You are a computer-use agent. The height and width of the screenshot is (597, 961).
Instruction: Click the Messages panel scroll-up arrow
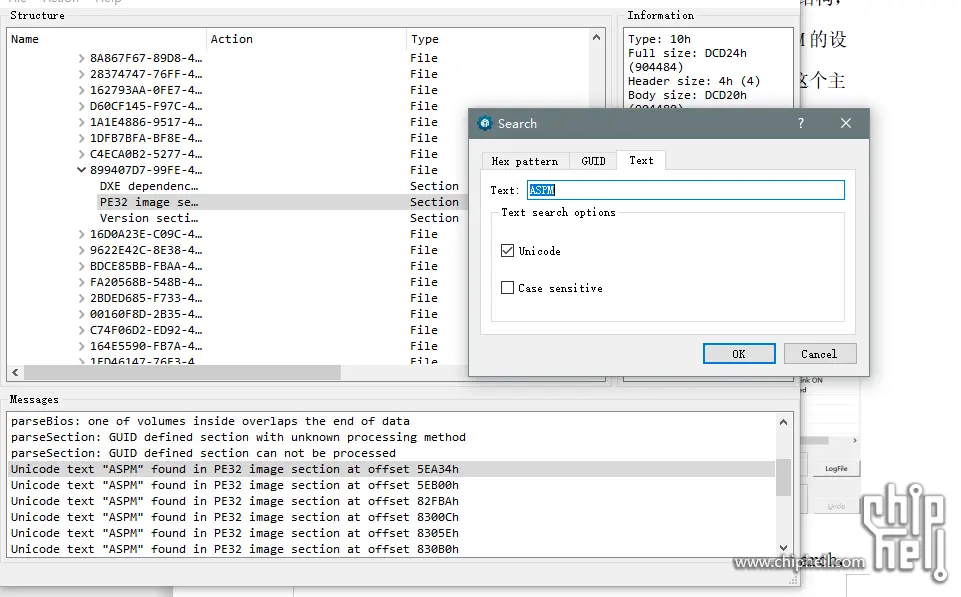click(783, 422)
